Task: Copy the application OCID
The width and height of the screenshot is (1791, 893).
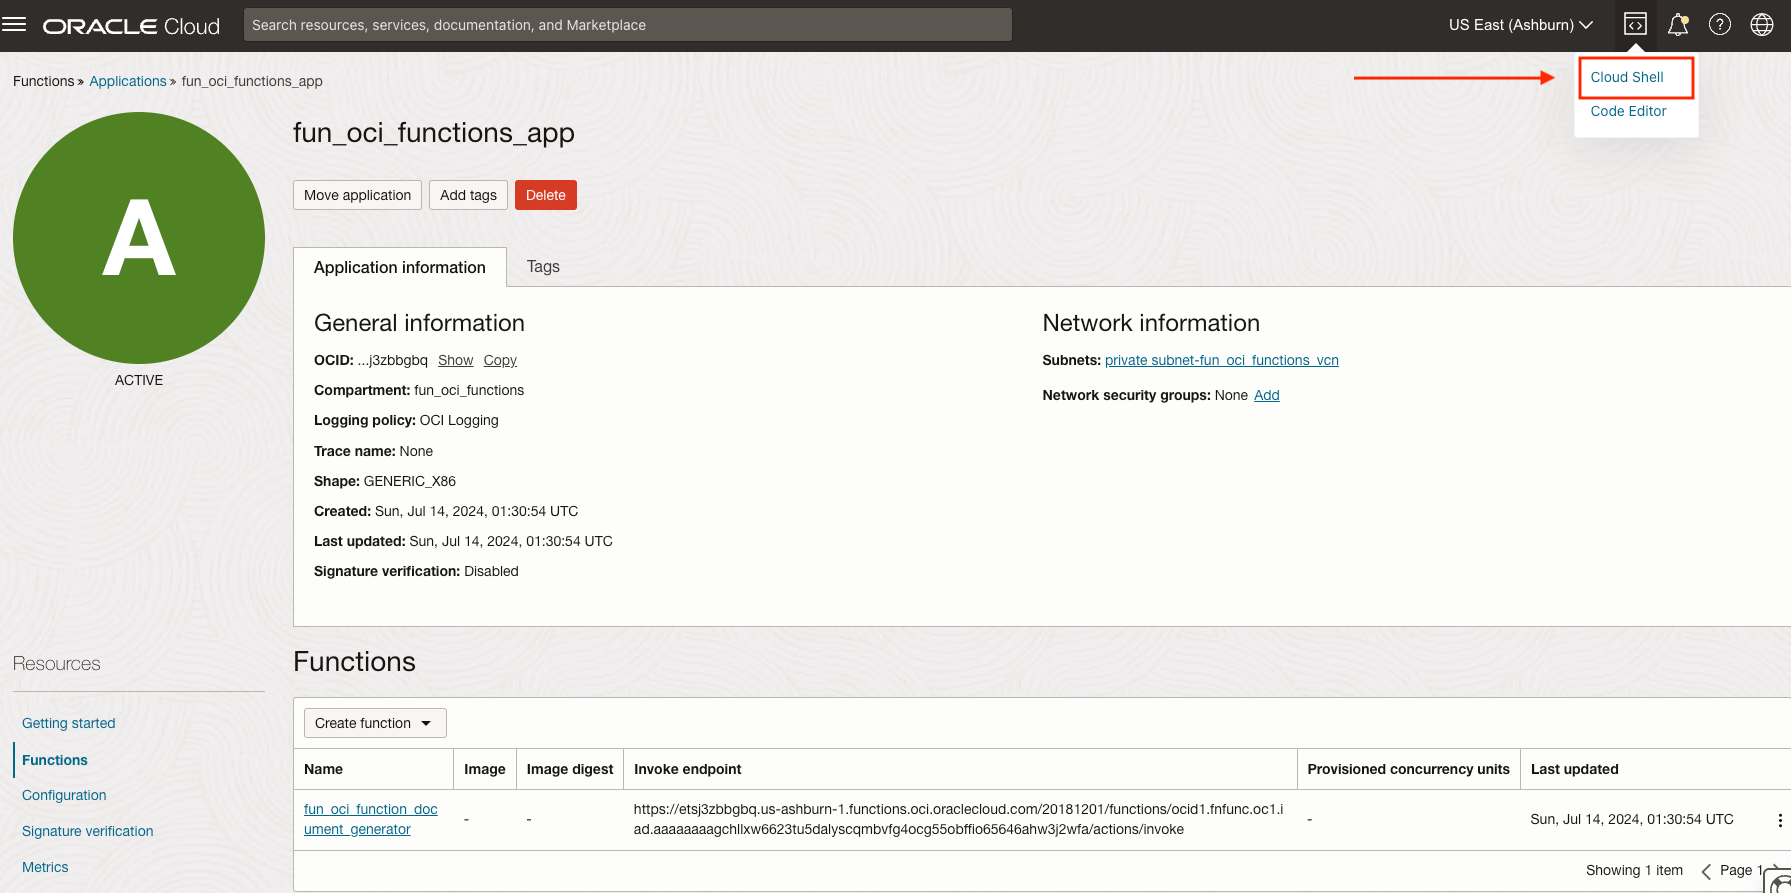Action: [x=500, y=360]
